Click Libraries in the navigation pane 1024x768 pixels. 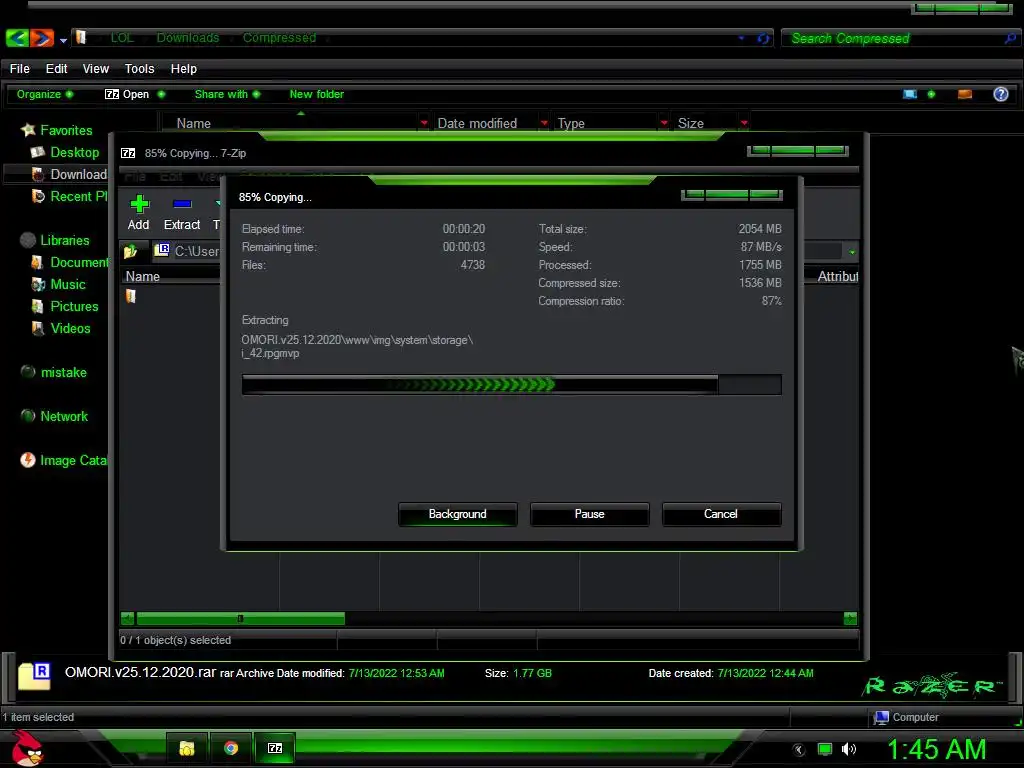(x=65, y=240)
